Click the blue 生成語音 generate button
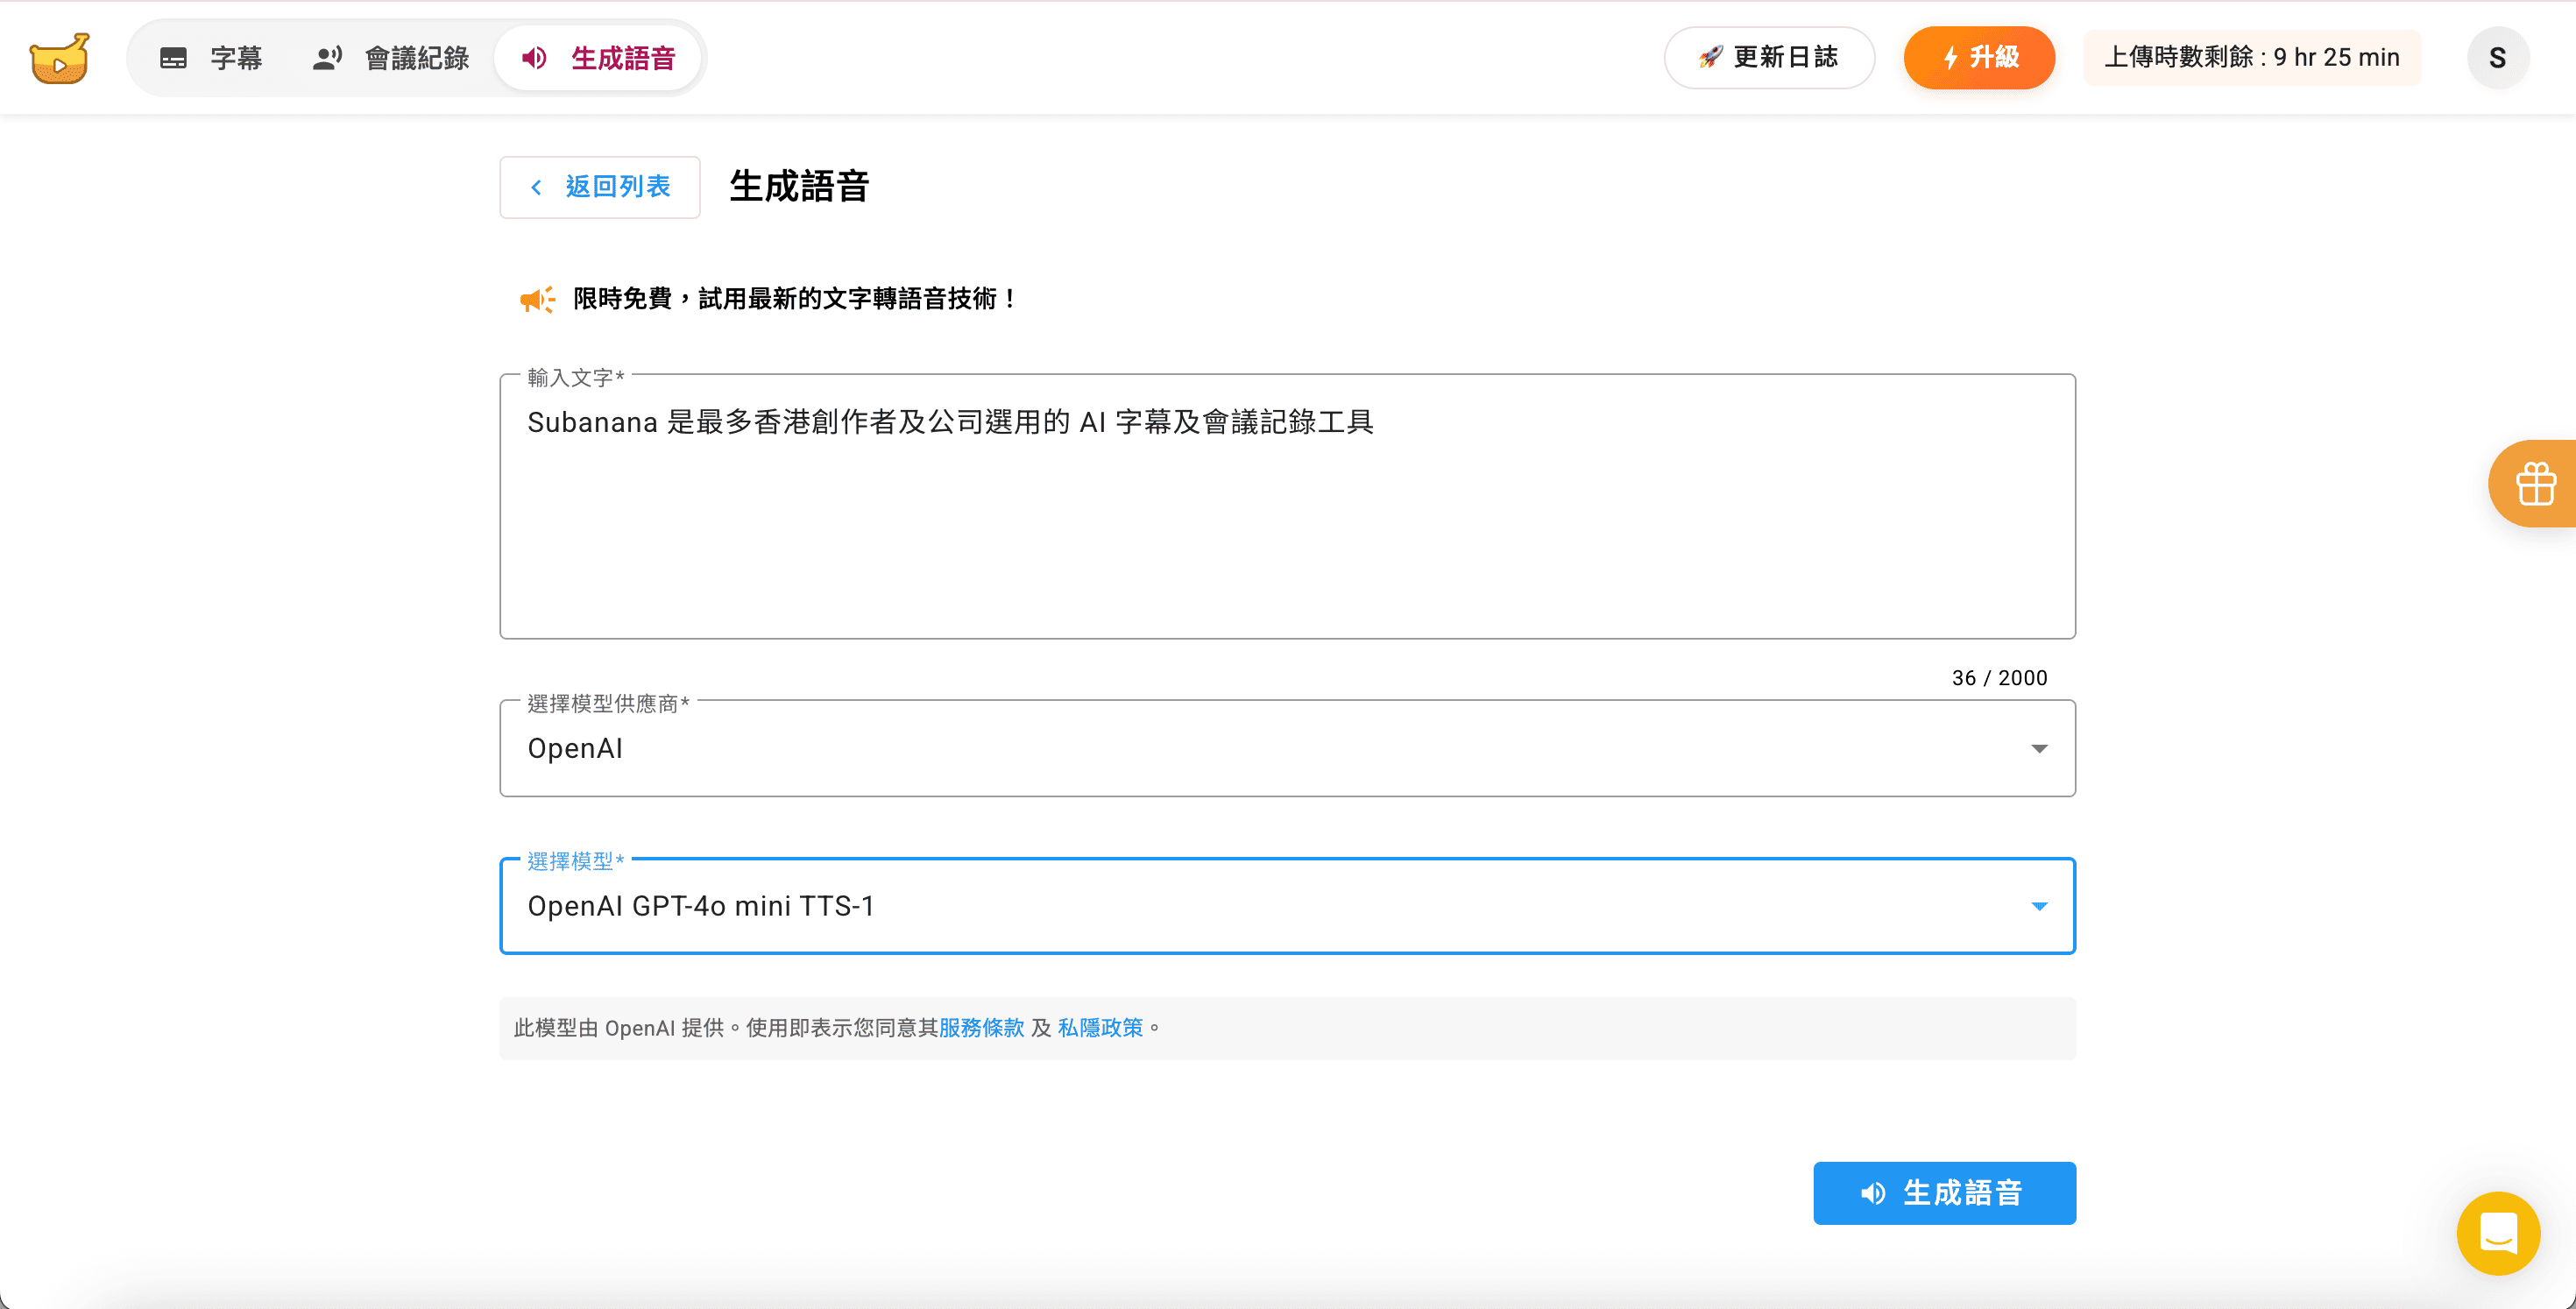The height and width of the screenshot is (1309, 2576). [x=1944, y=1193]
